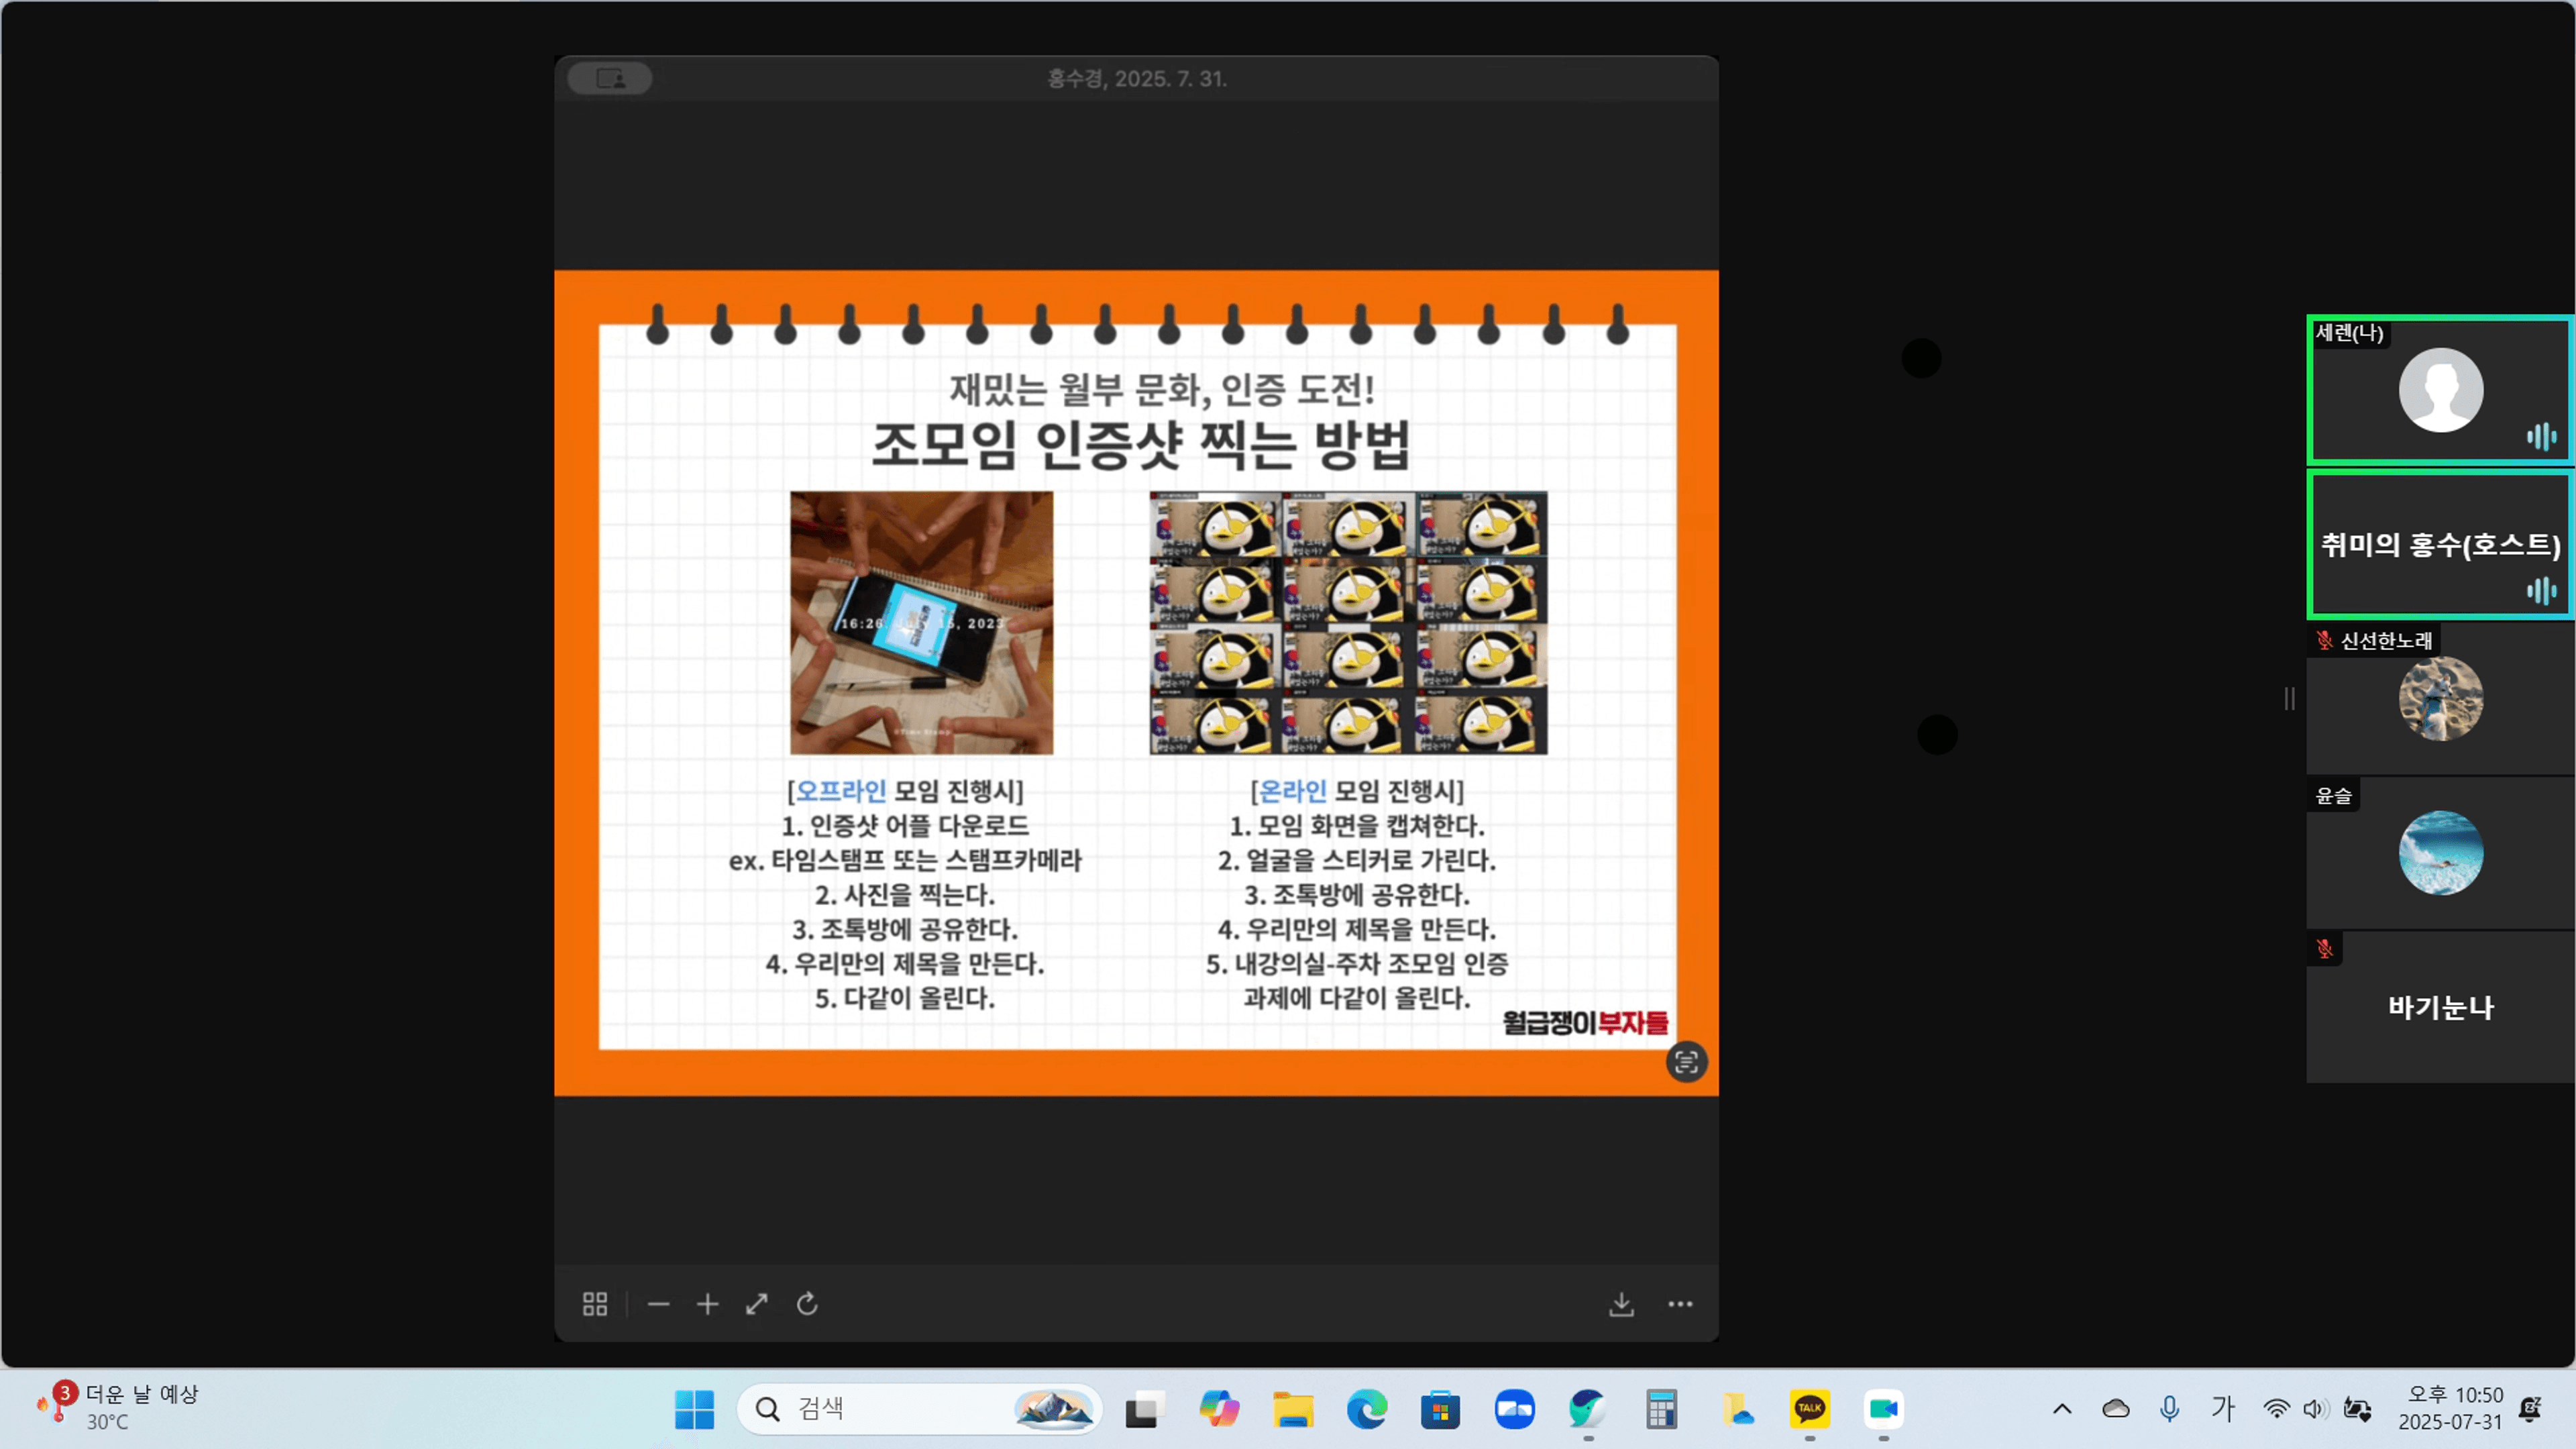
Task: Select the 세렌(나) participant tile
Action: [x=2440, y=390]
